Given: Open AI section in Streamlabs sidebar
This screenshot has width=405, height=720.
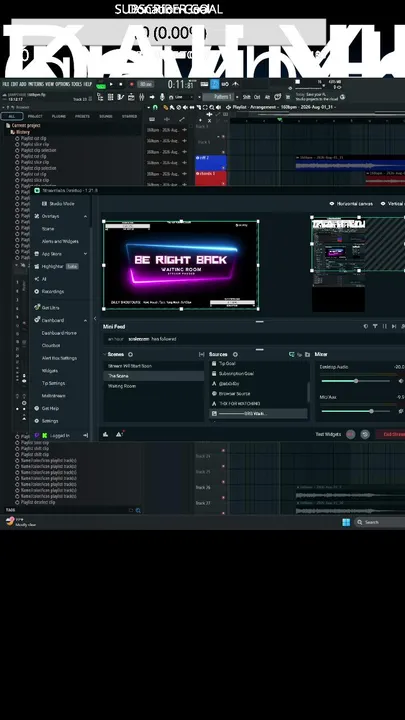Looking at the screenshot, I should (40, 279).
